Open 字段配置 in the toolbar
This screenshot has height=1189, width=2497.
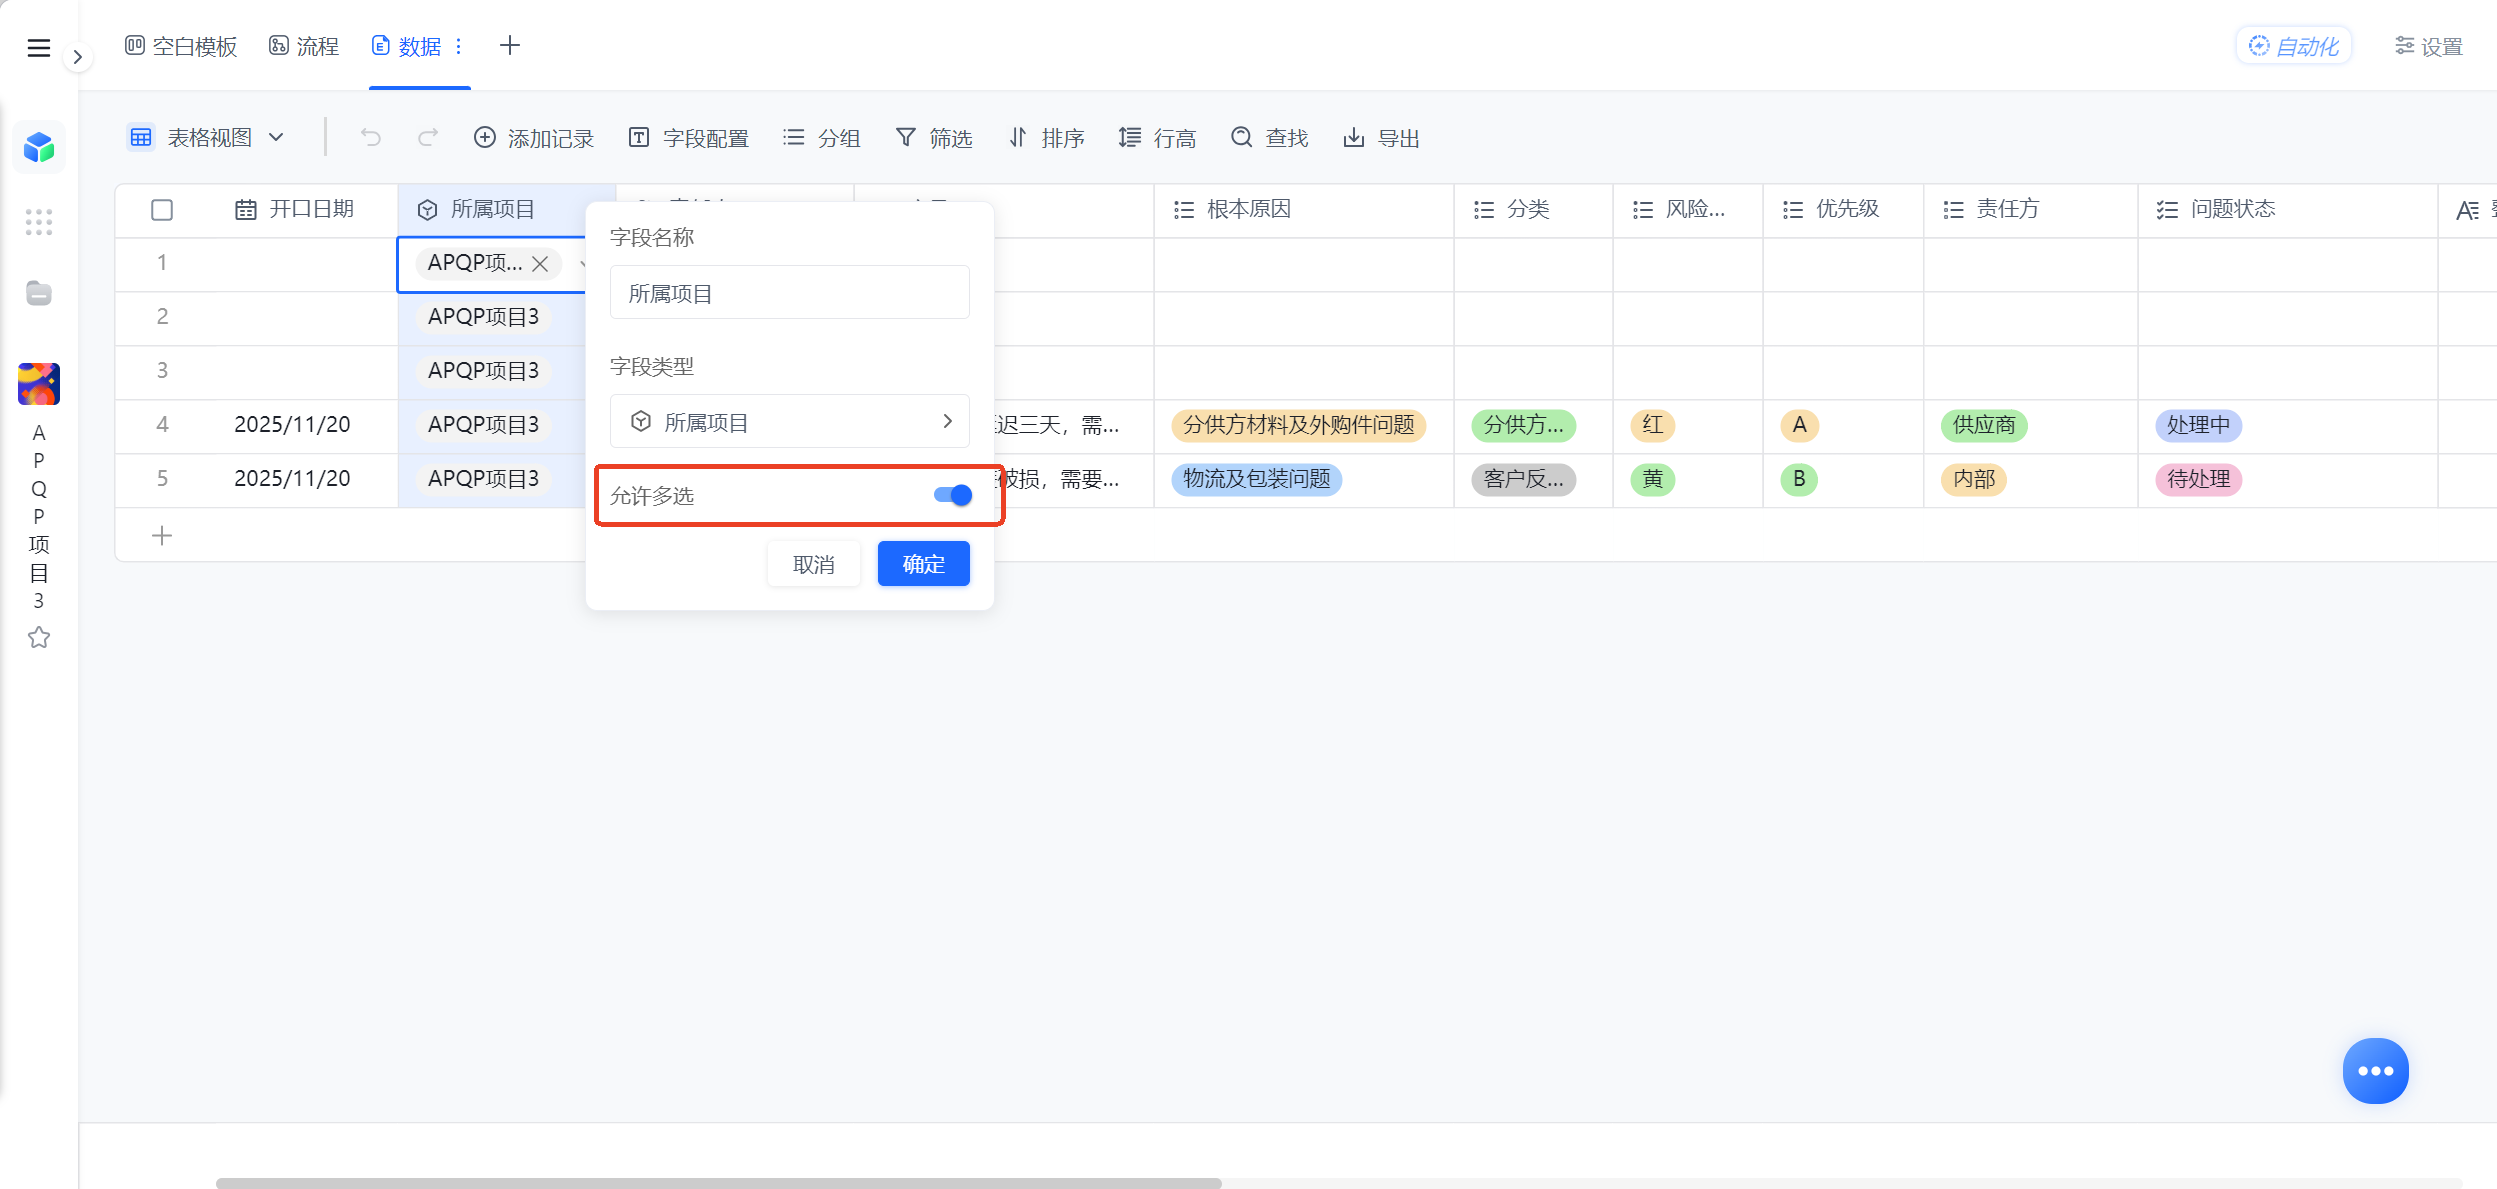point(689,138)
